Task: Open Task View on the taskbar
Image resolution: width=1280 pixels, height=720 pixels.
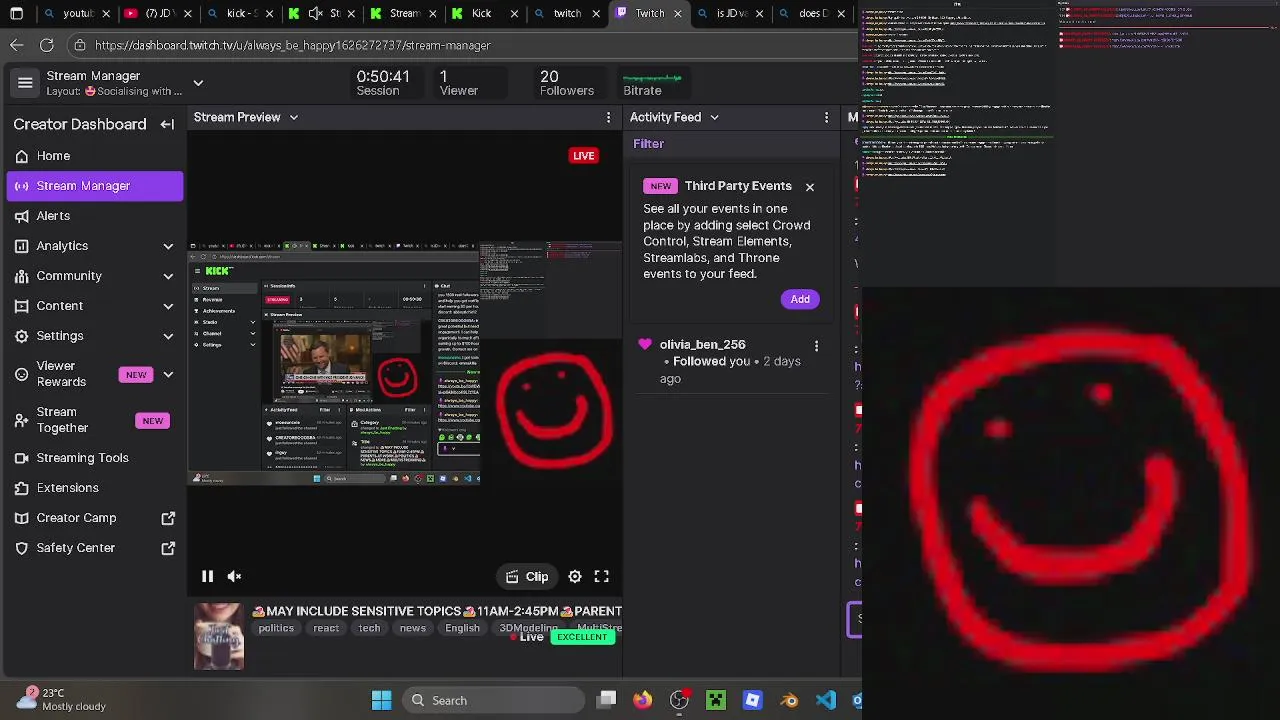Action: point(607,701)
